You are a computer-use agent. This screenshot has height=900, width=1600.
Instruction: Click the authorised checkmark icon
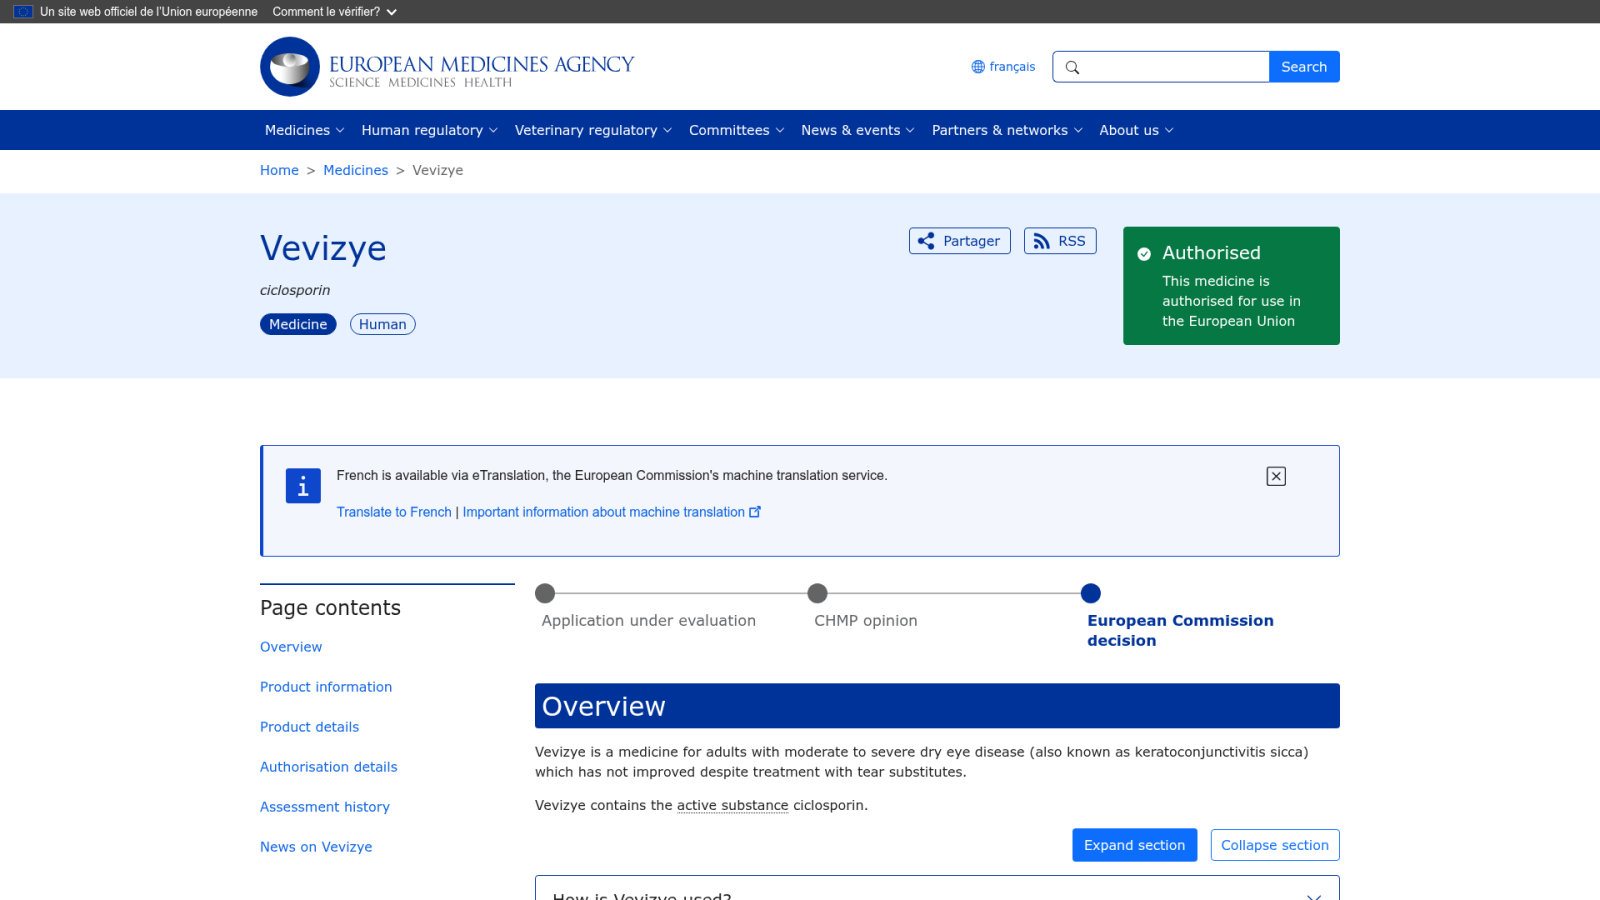point(1144,254)
